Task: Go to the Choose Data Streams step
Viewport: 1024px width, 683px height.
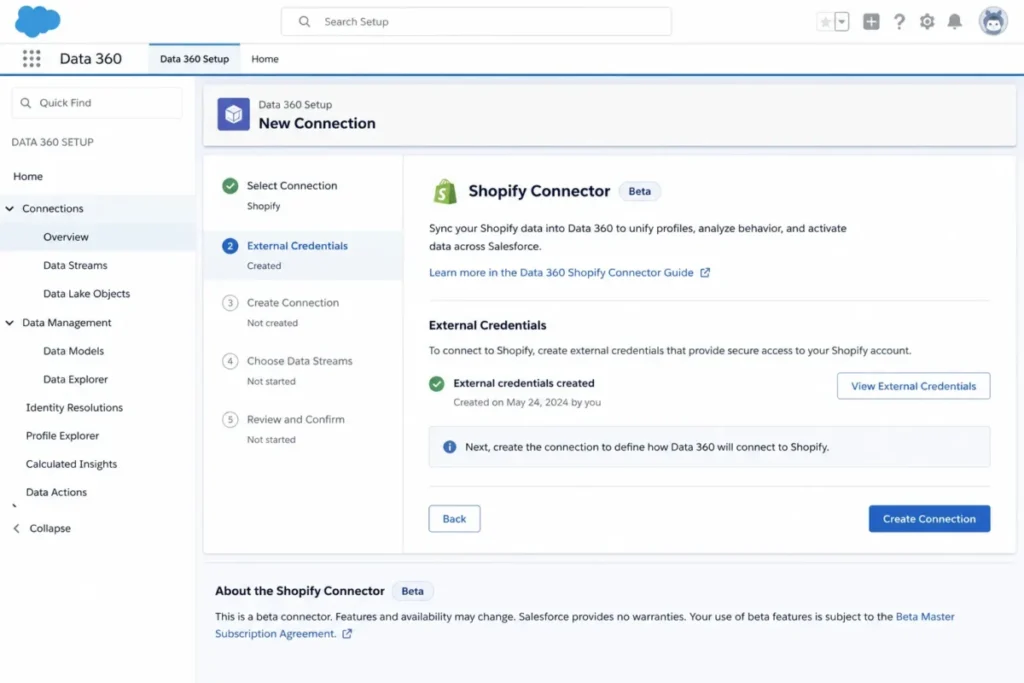Action: tap(299, 361)
